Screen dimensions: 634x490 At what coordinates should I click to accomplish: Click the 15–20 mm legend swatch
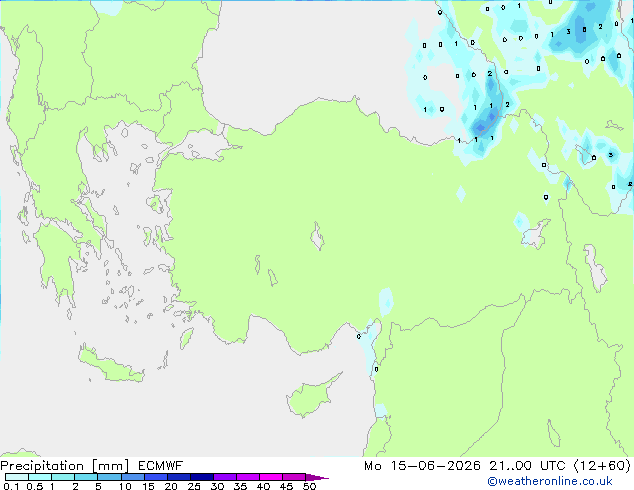click(x=155, y=477)
